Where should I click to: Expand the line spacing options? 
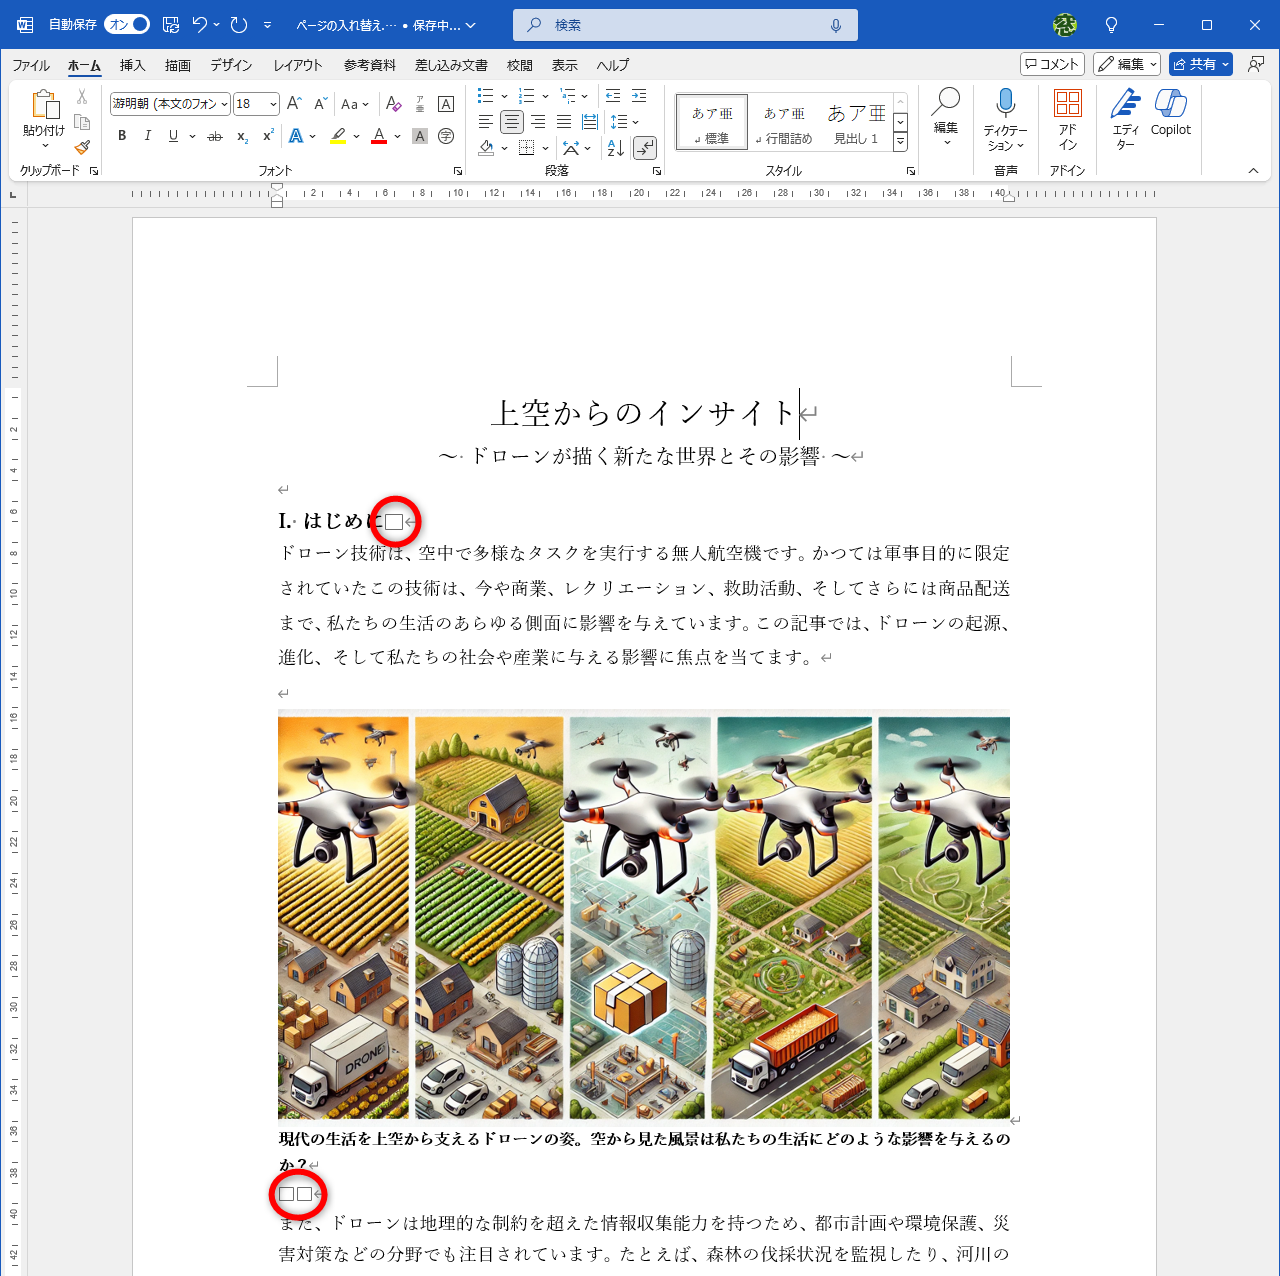click(x=633, y=121)
